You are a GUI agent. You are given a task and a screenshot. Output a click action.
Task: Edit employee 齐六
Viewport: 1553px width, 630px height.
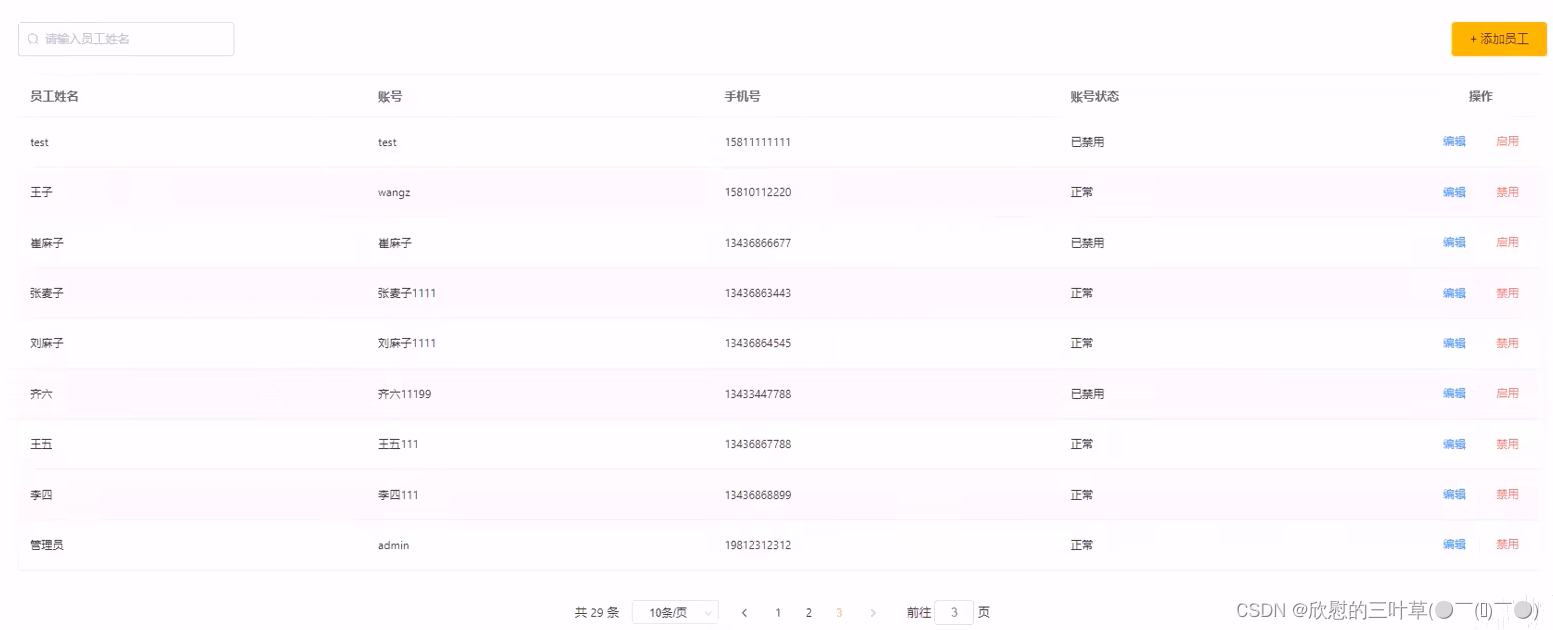(1454, 393)
